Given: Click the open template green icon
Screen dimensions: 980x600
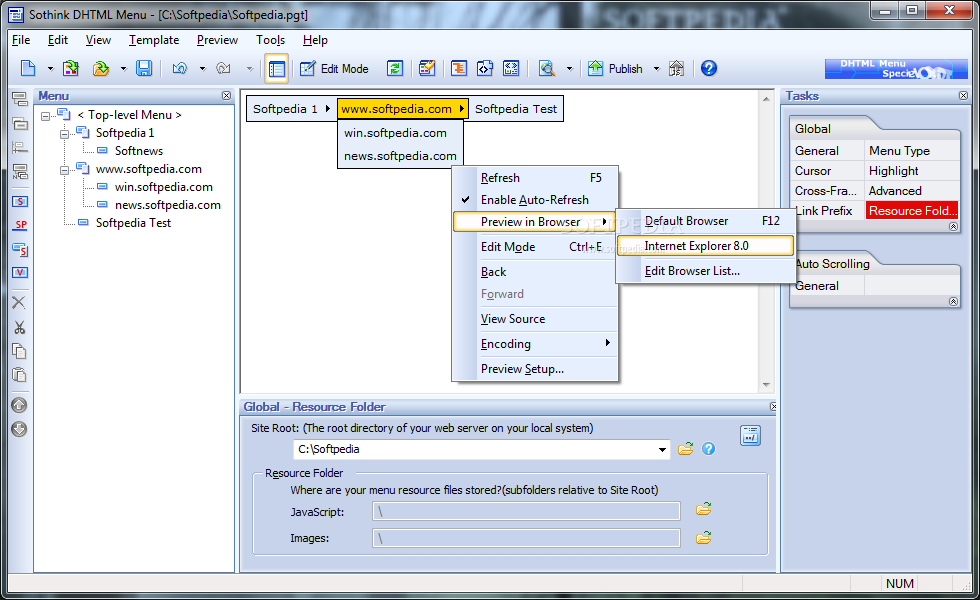Looking at the screenshot, I should coord(71,68).
